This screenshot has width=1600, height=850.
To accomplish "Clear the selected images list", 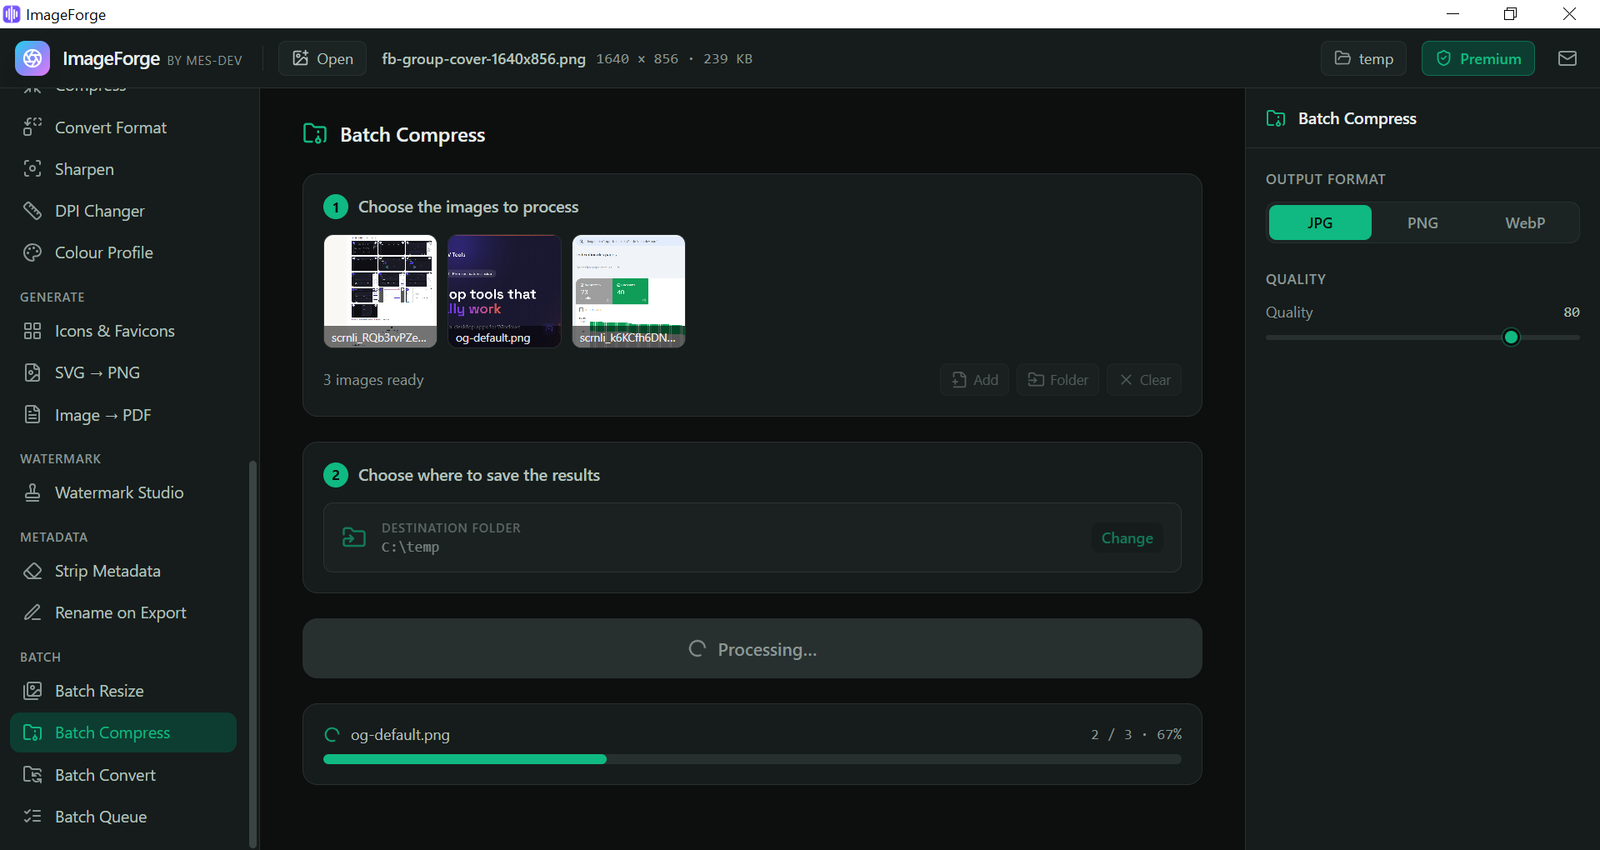I will pyautogui.click(x=1144, y=380).
